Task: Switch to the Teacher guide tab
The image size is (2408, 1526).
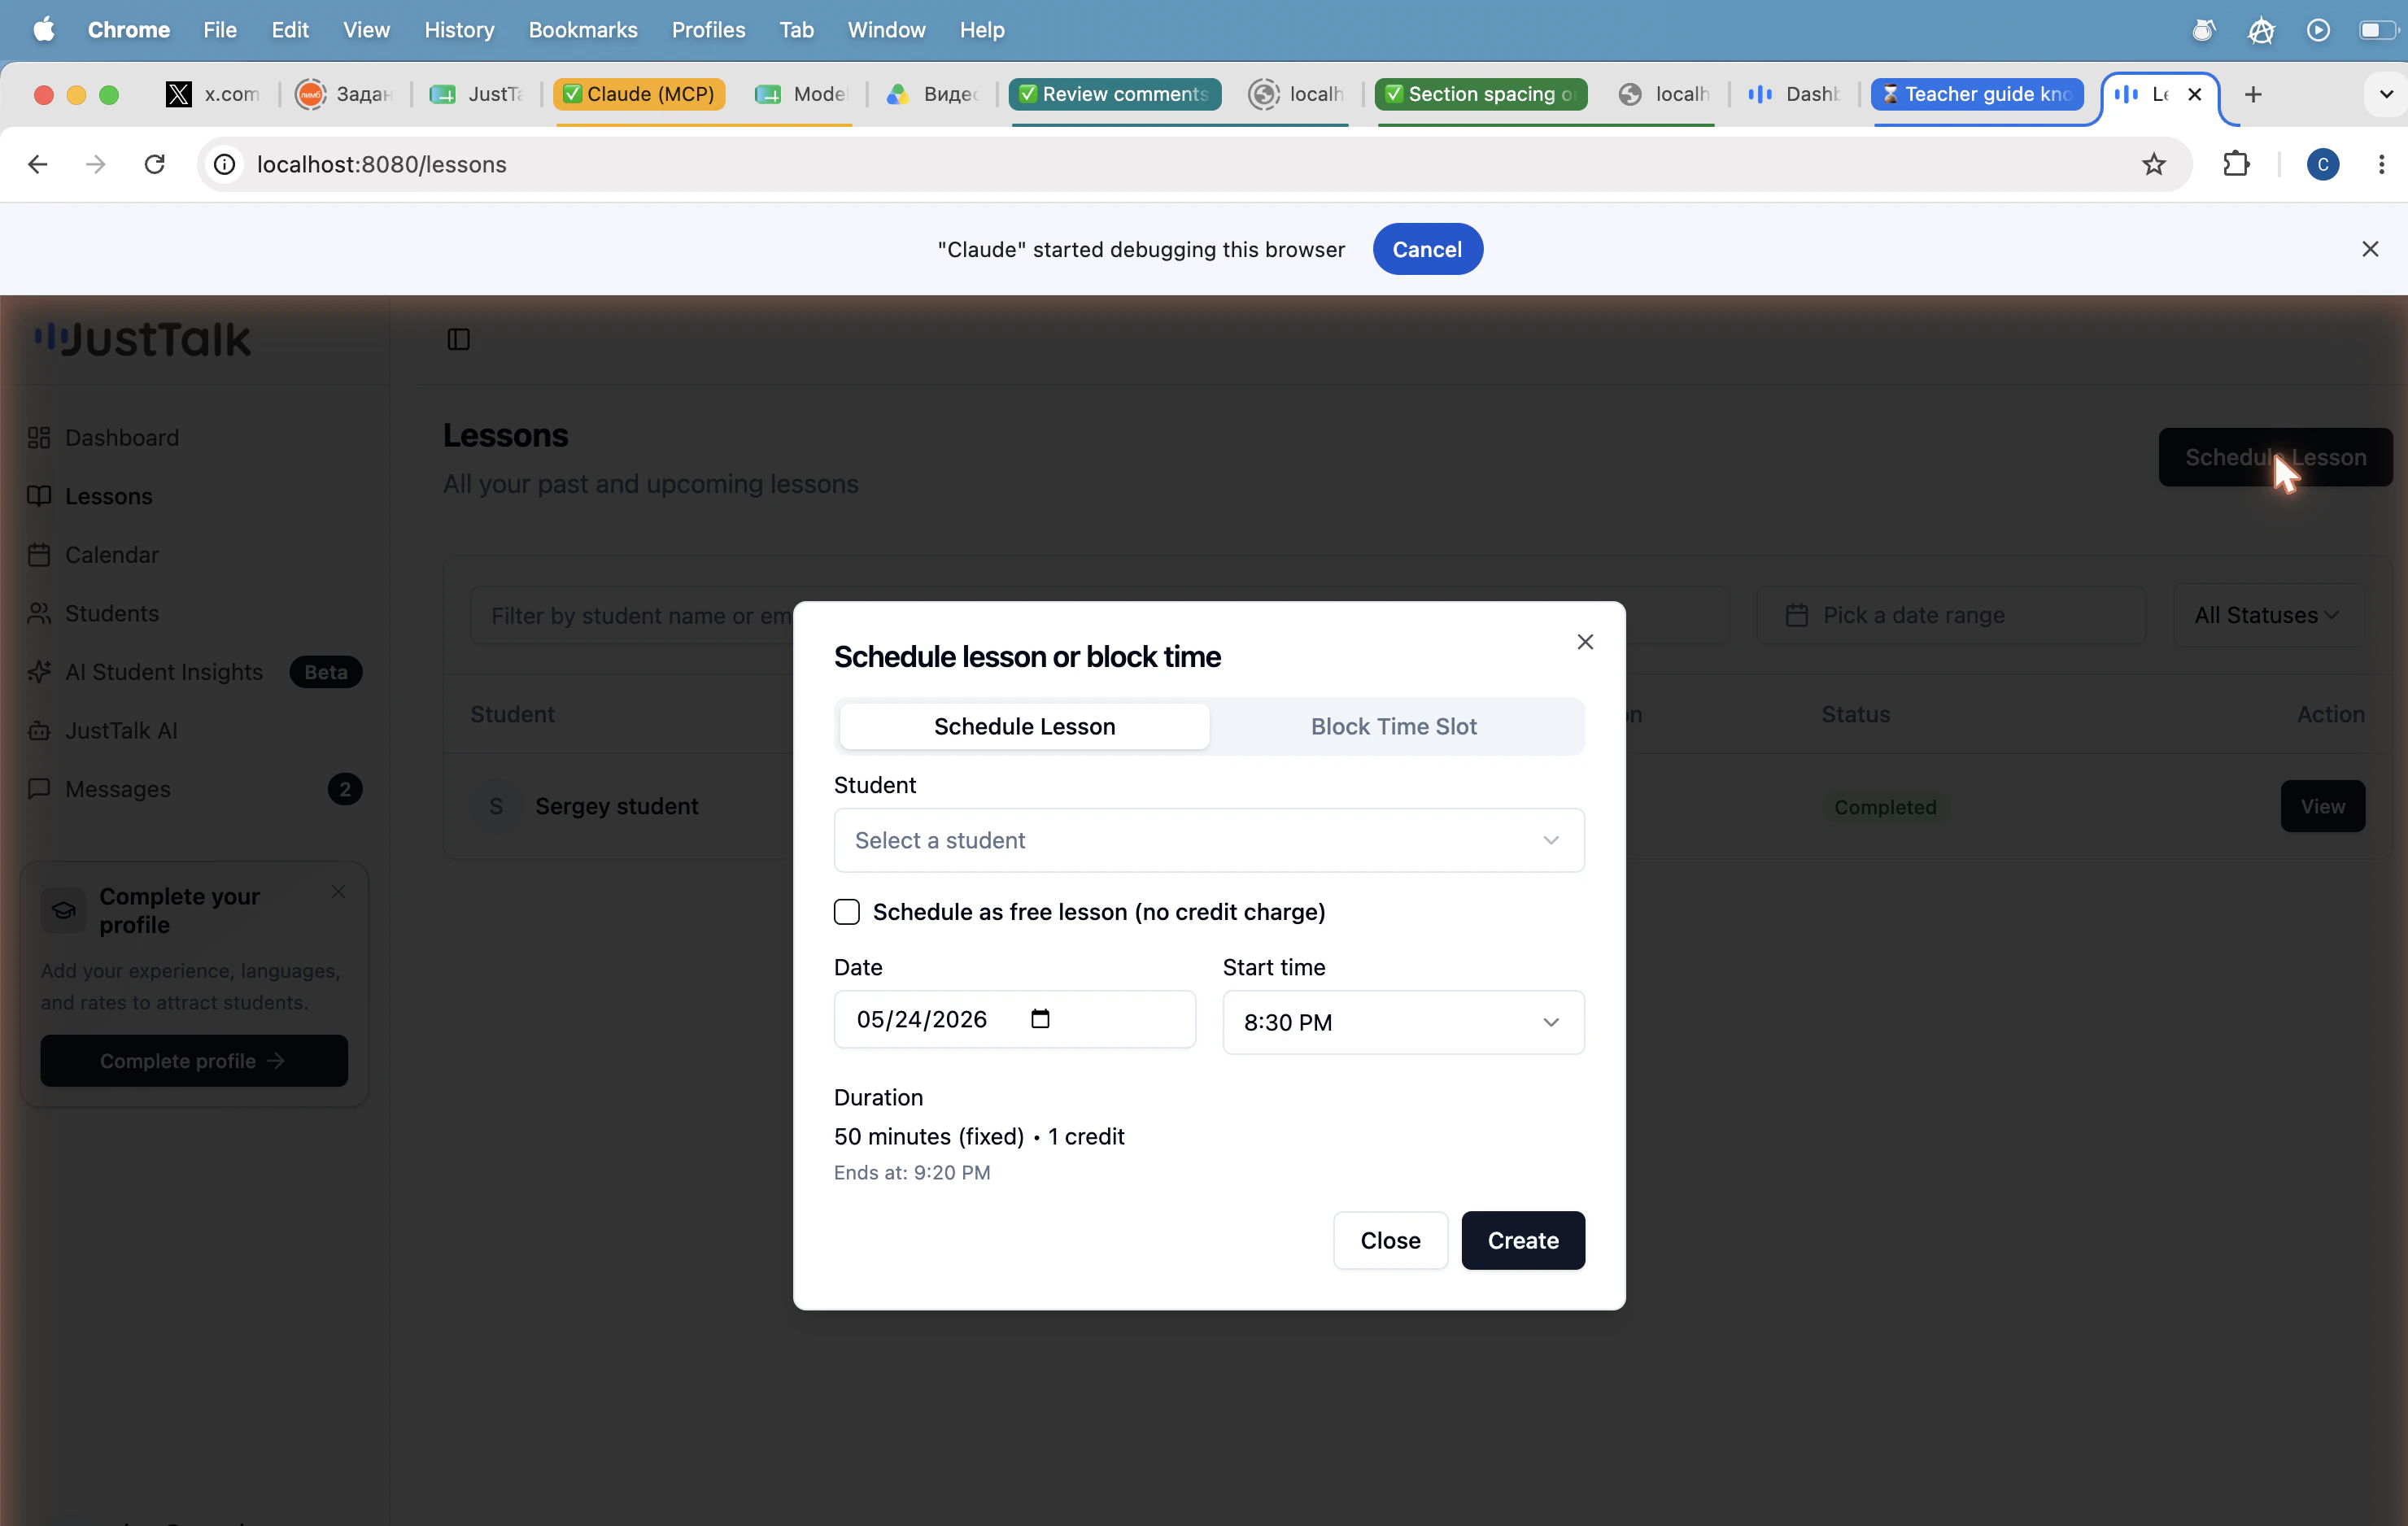Action: point(1977,94)
